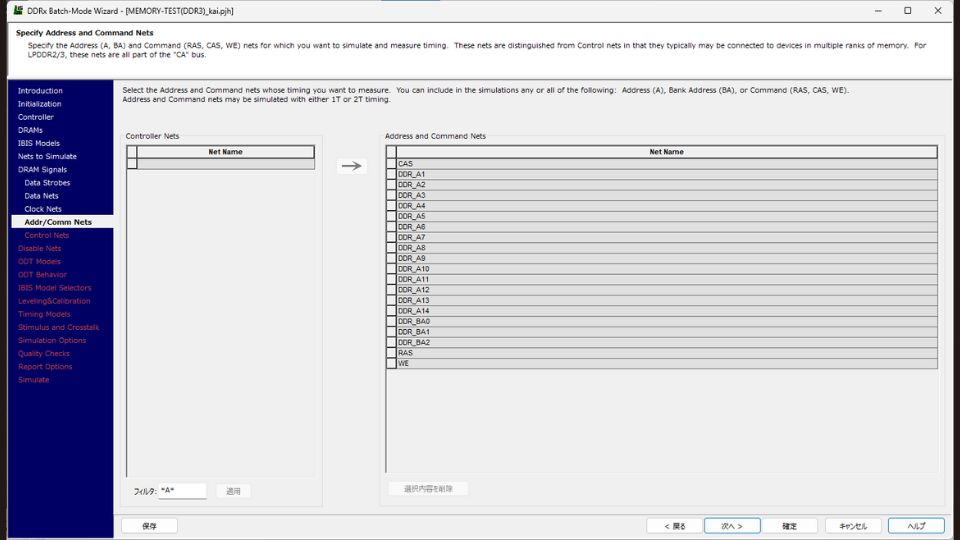The height and width of the screenshot is (540, 960).
Task: Click the DDRx wizard app icon in title bar
Action: pyautogui.click(x=18, y=10)
